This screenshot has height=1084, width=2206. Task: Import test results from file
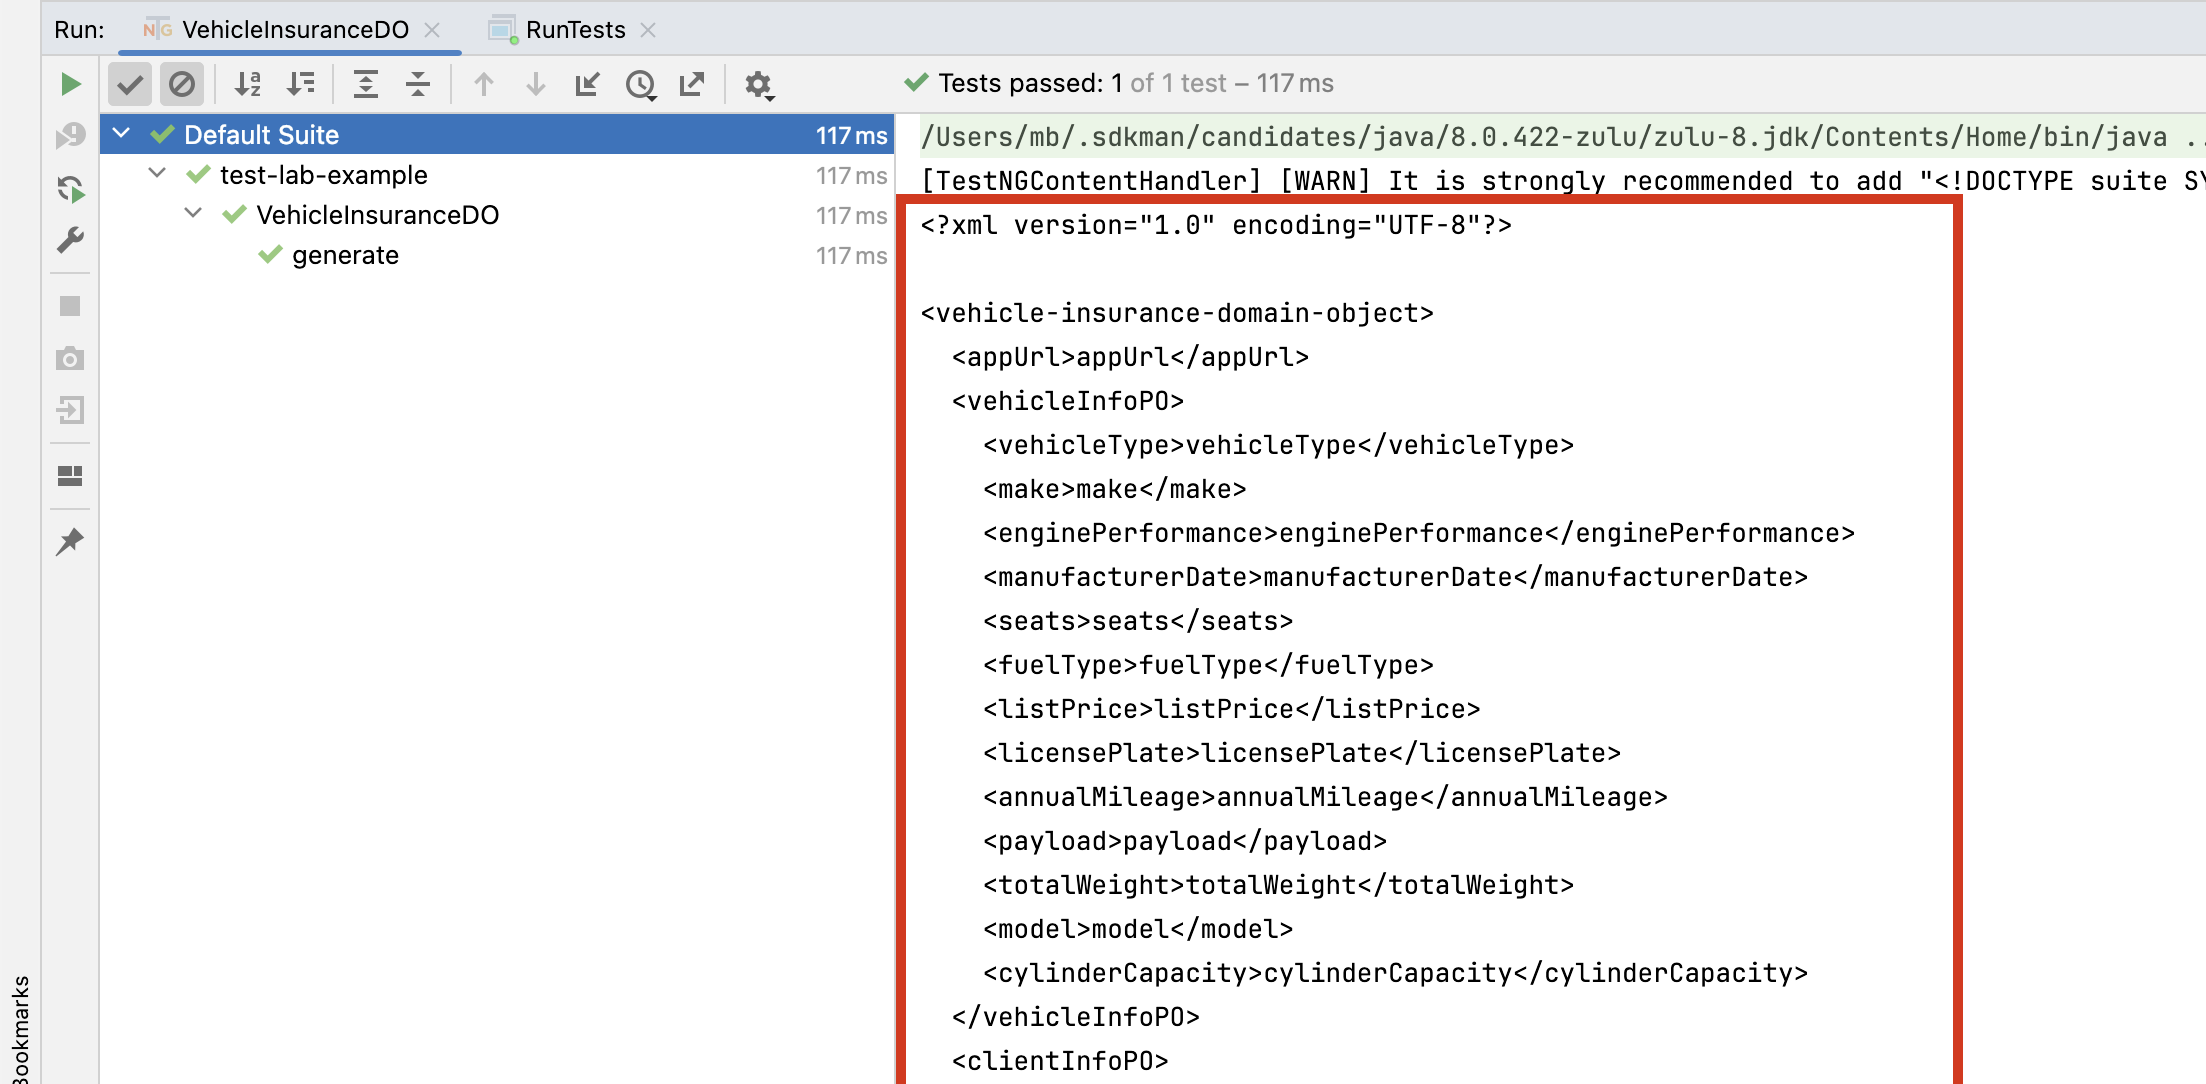[587, 84]
